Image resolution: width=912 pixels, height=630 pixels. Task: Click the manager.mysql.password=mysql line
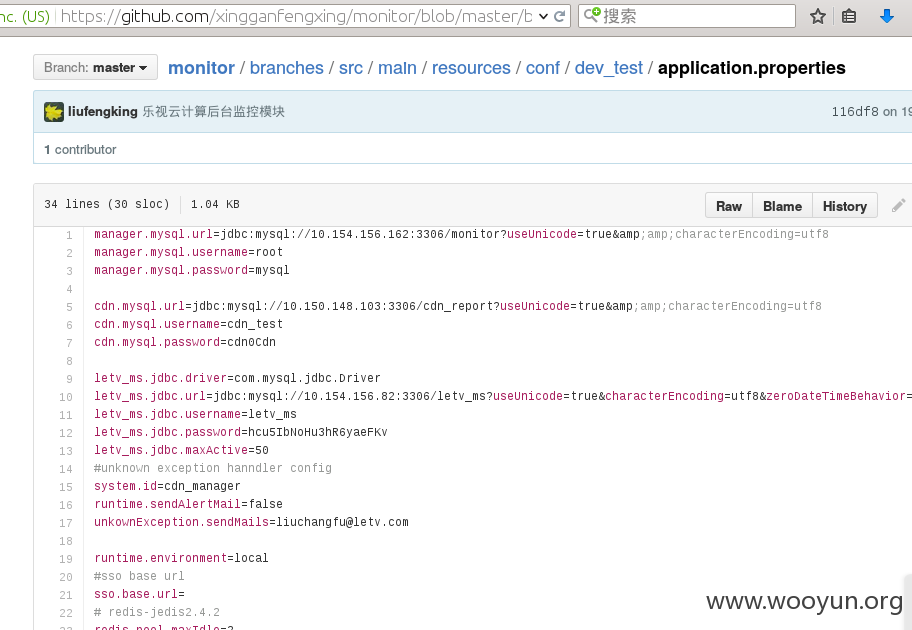click(192, 270)
